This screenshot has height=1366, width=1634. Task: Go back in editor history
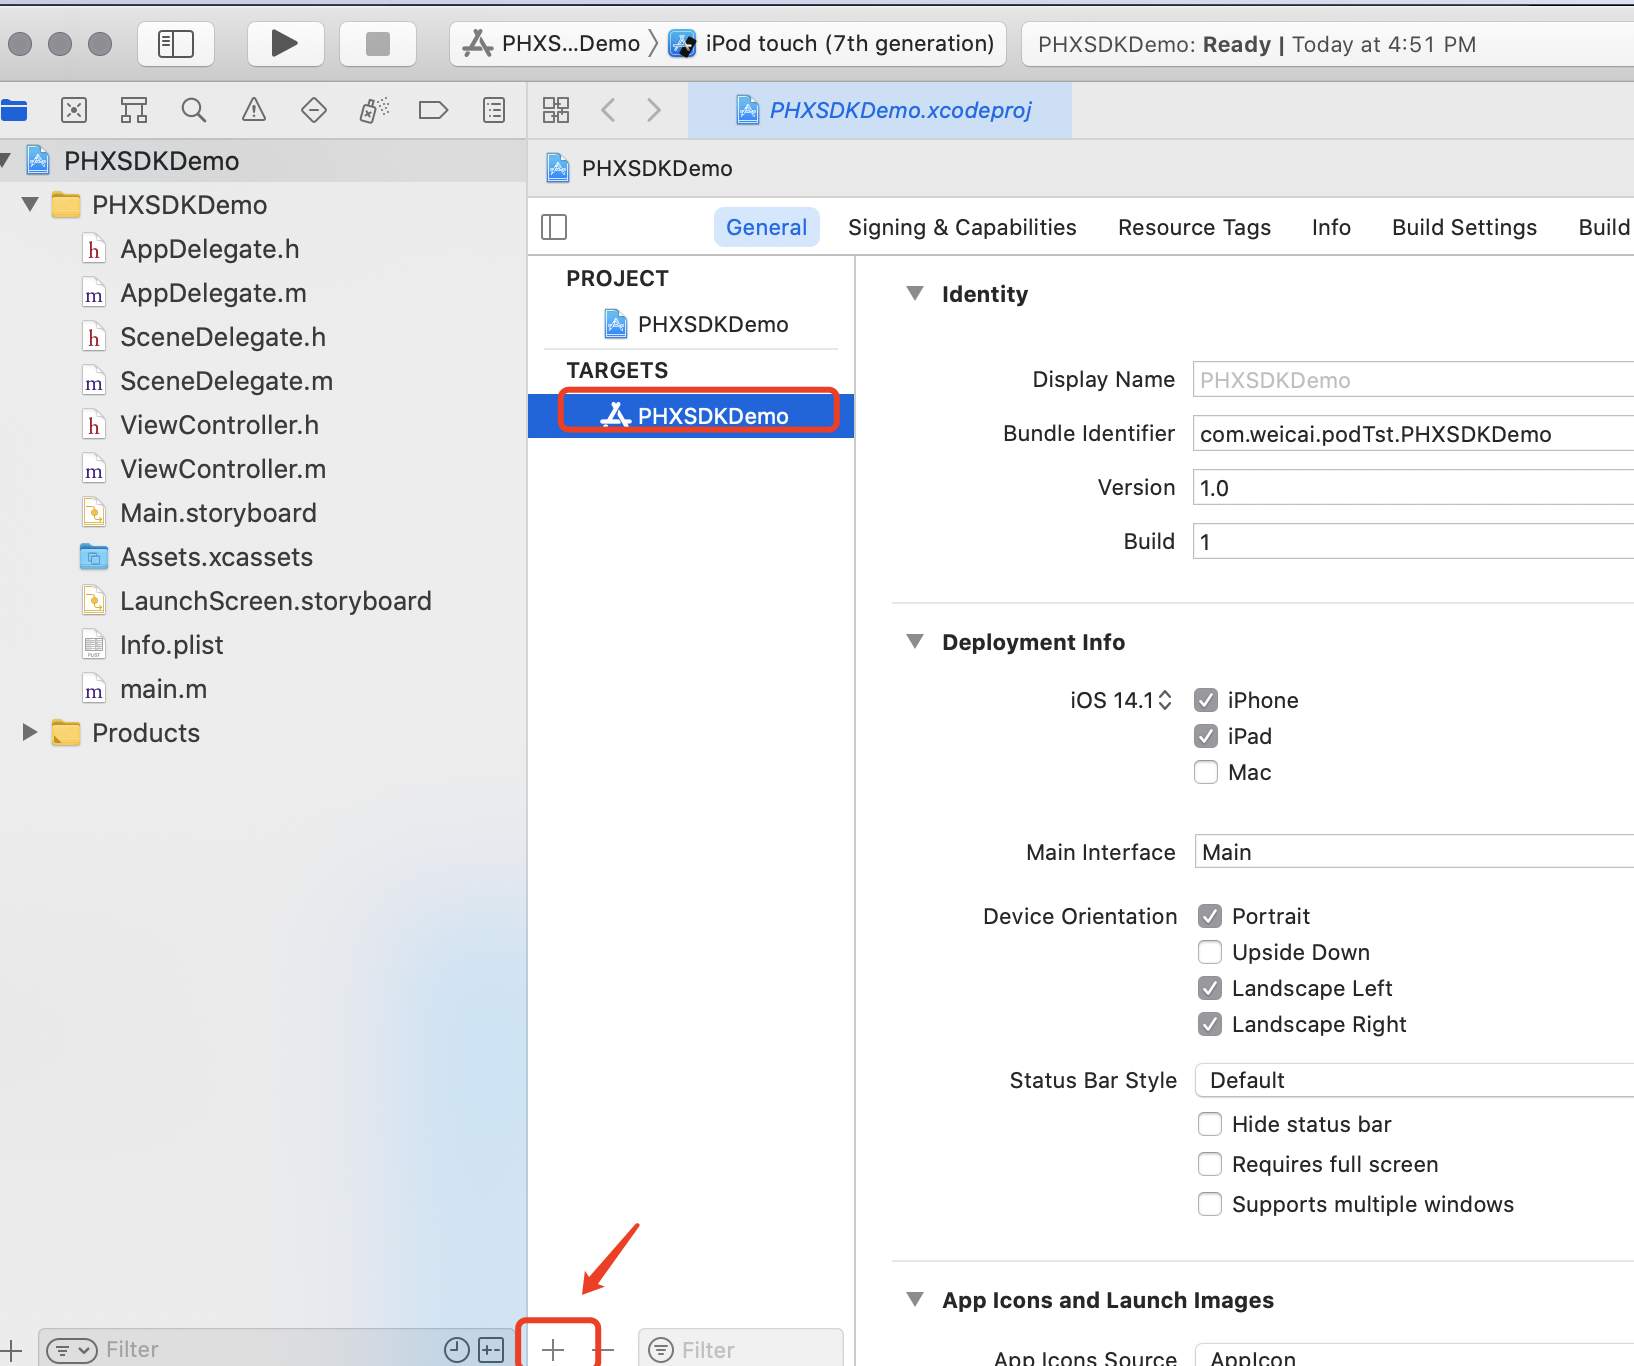pos(608,110)
